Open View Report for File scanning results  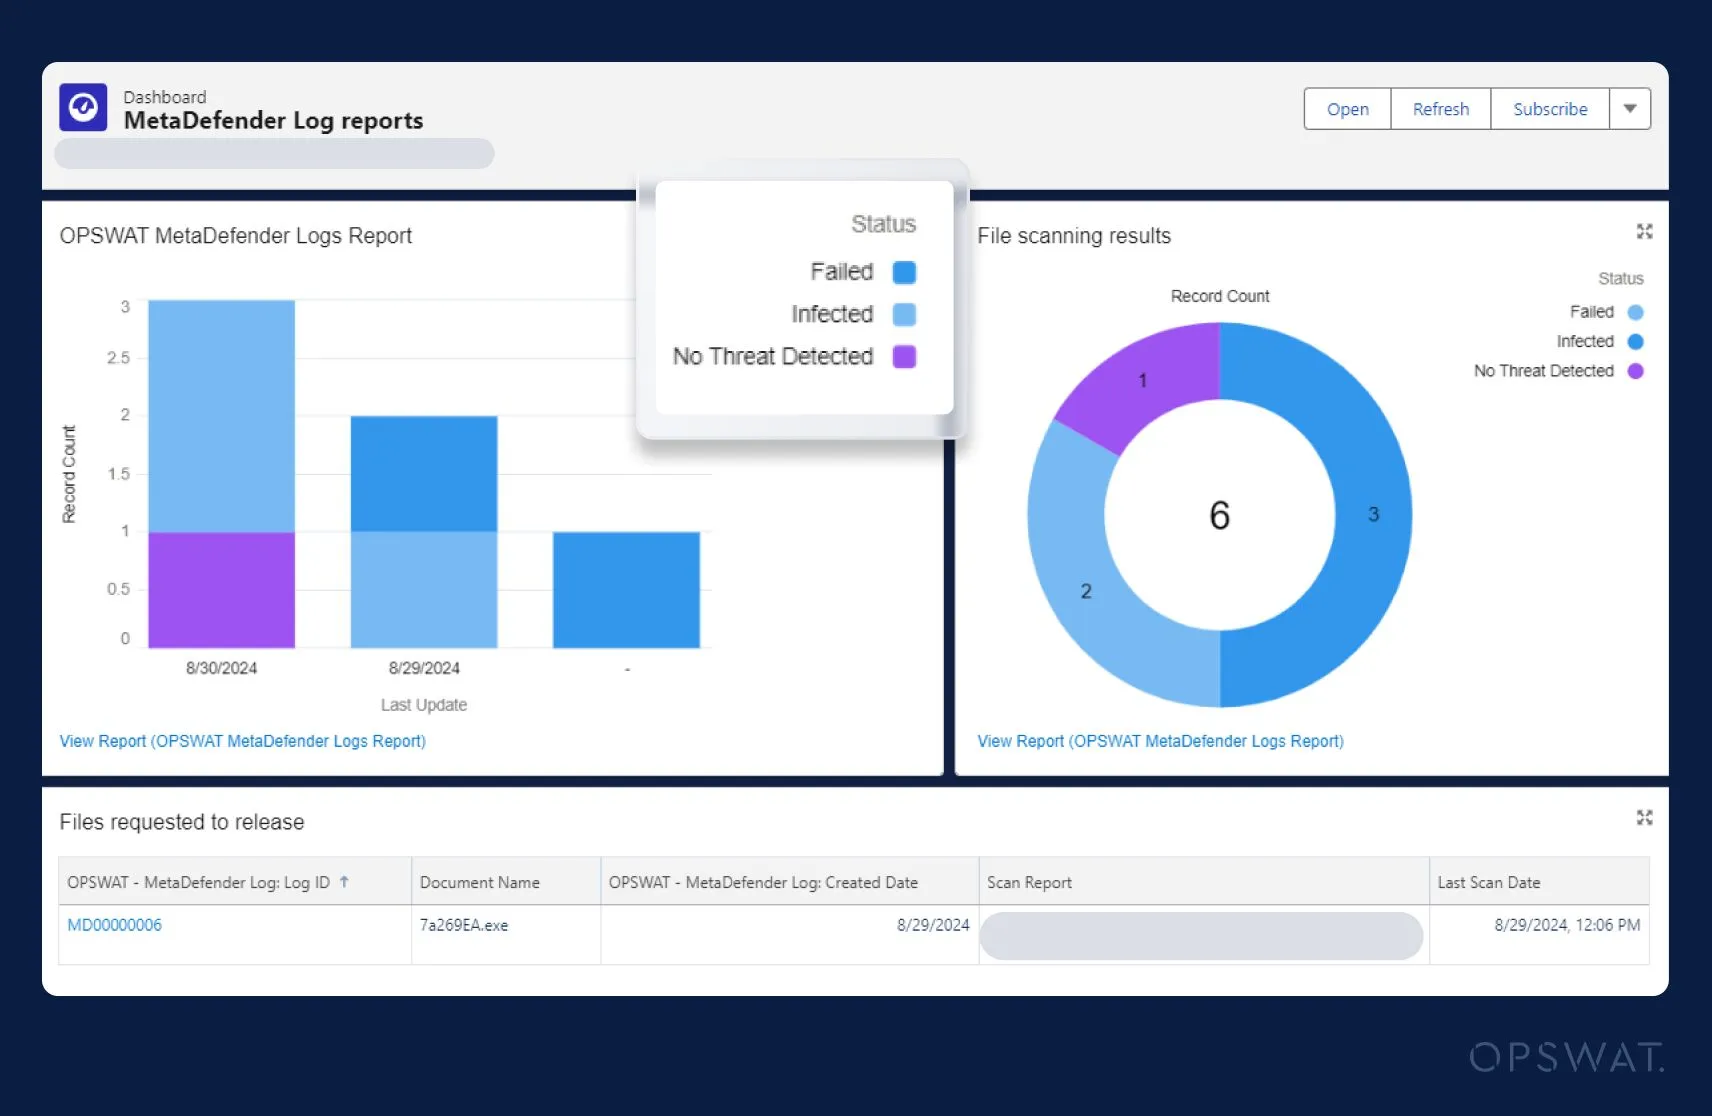tap(1159, 741)
